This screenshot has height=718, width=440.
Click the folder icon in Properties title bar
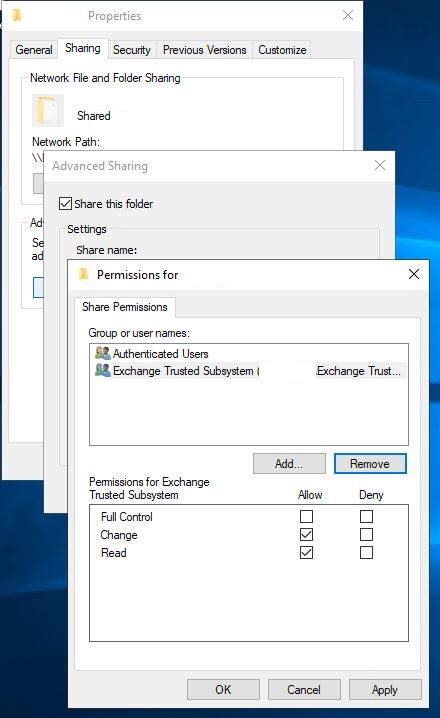click(x=17, y=16)
